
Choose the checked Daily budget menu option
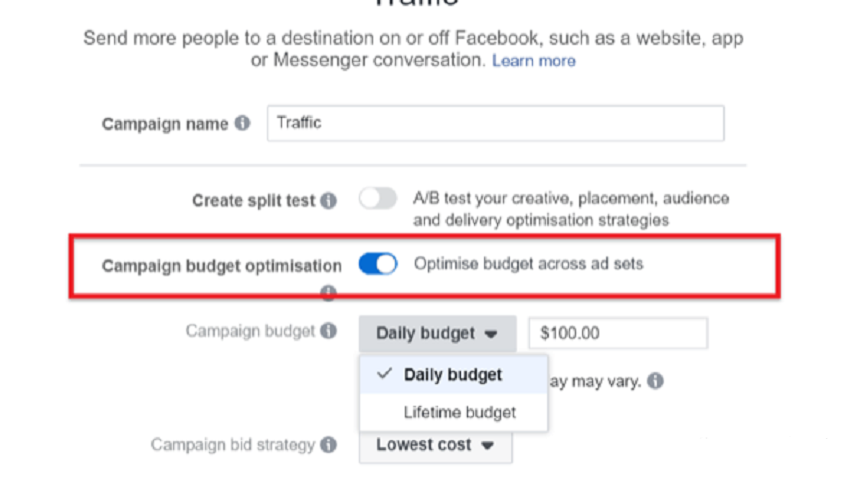452,375
